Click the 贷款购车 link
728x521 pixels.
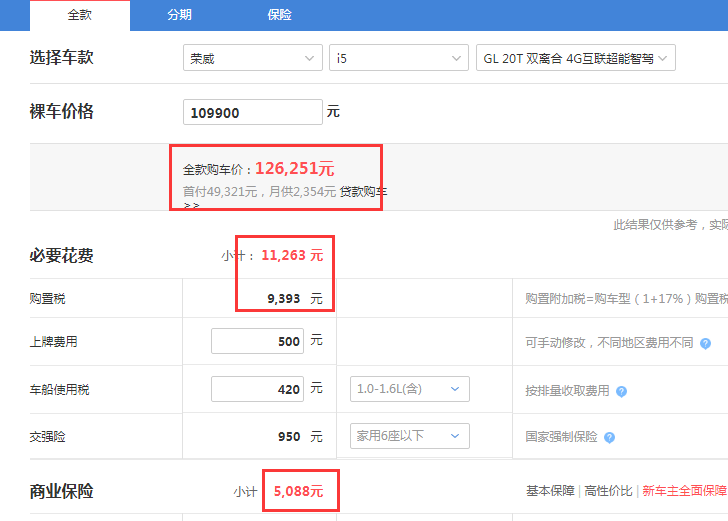tap(363, 191)
